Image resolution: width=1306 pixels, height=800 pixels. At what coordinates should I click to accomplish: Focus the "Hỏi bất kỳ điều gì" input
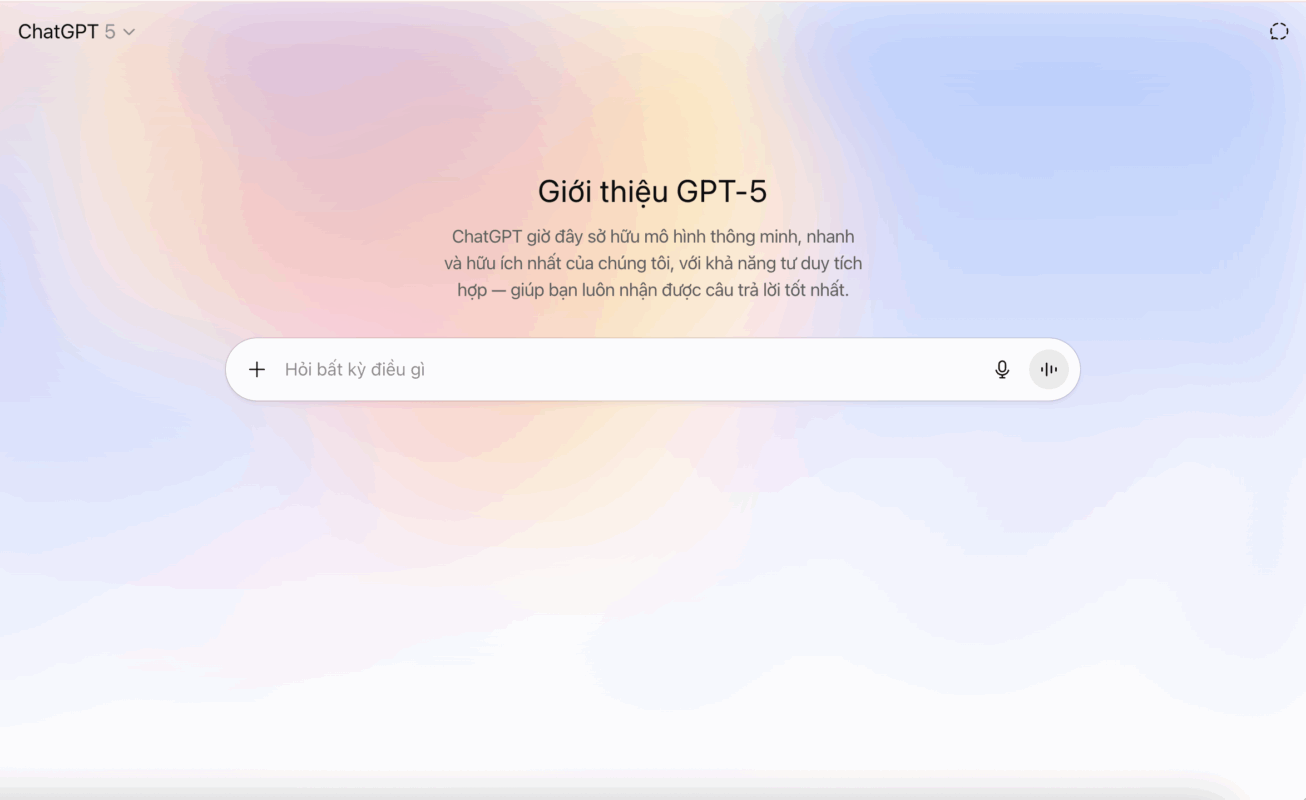click(x=630, y=370)
